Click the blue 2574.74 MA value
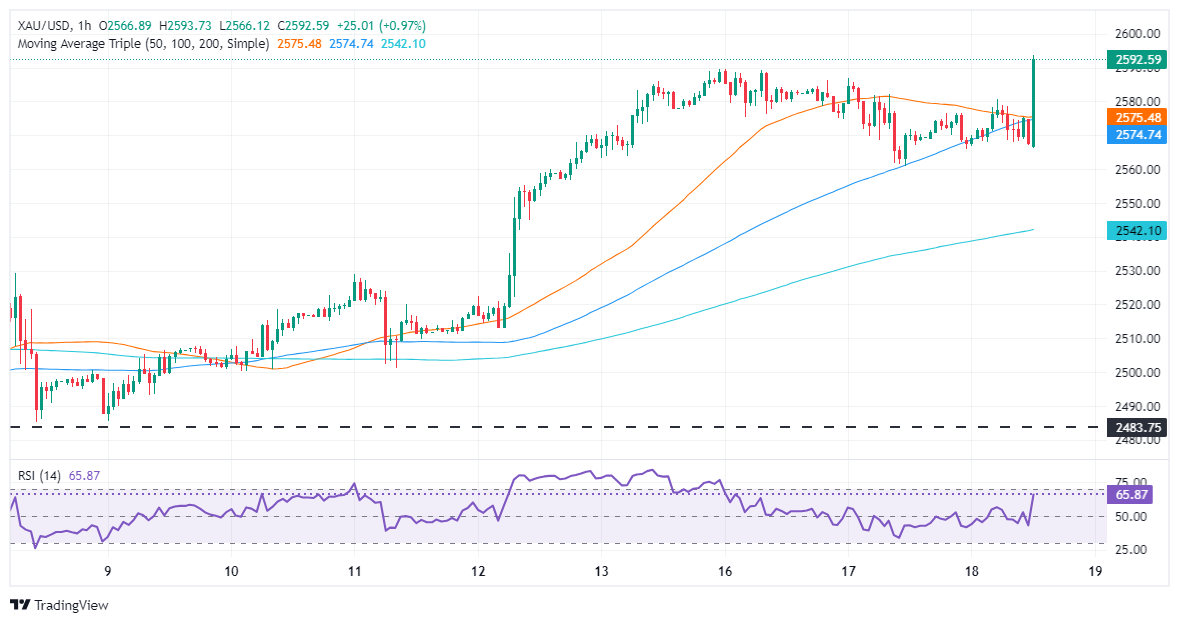This screenshot has width=1179, height=623. point(351,44)
